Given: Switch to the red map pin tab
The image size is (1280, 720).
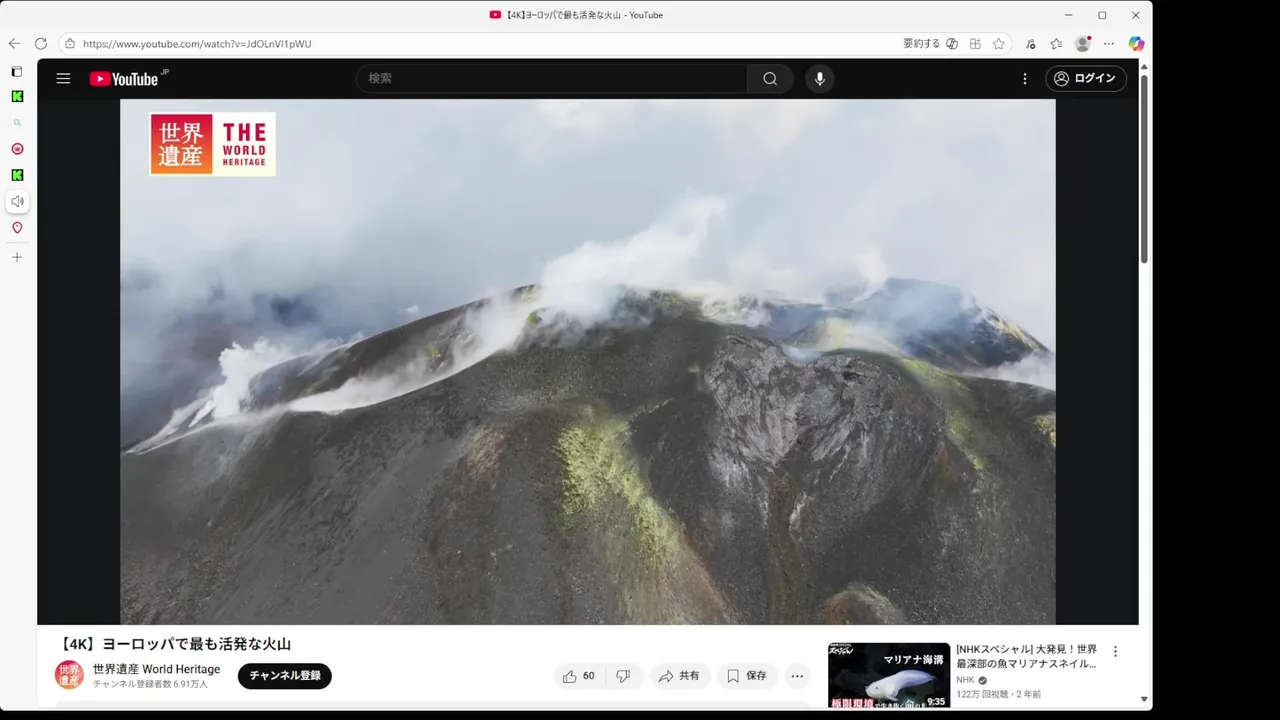Looking at the screenshot, I should tap(17, 228).
